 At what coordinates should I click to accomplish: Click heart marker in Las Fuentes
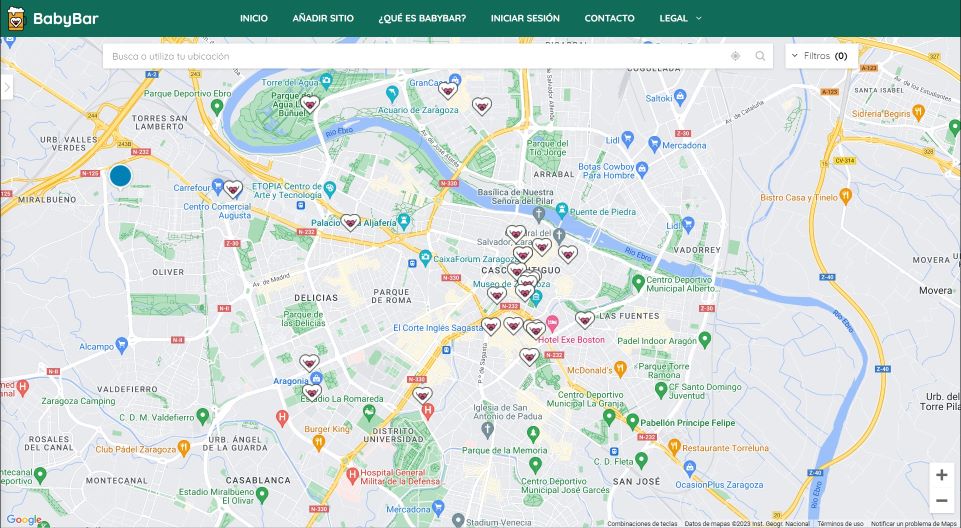click(x=585, y=319)
